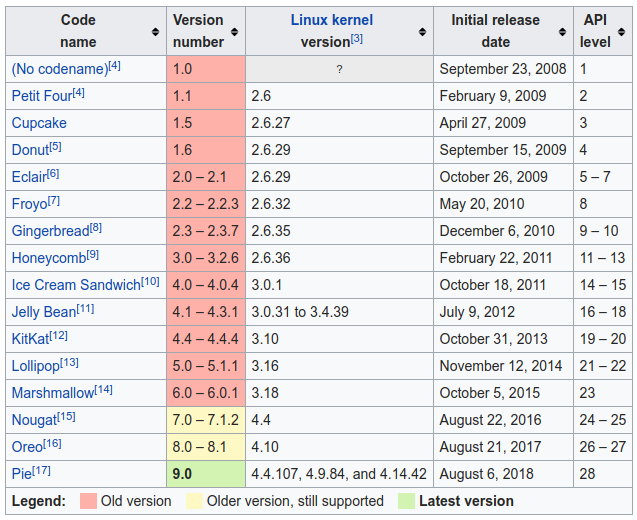Select date May 20, 2010
Viewport: 637px width, 520px height.
(x=482, y=204)
